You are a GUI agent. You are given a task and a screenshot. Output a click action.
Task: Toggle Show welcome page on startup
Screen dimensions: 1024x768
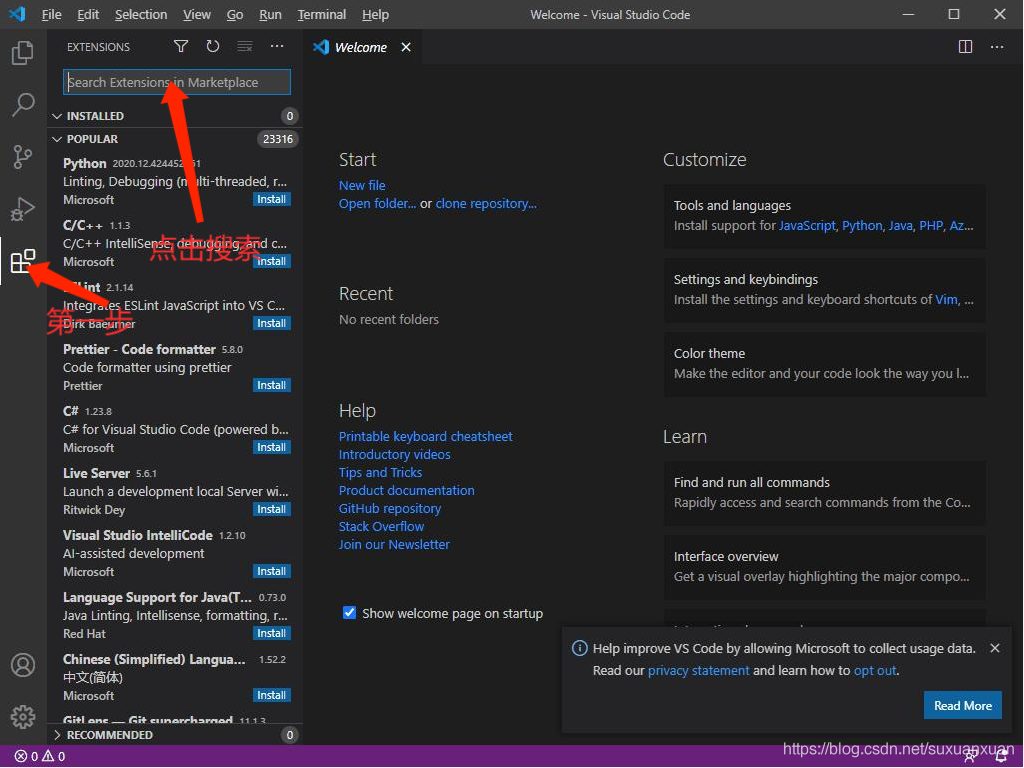coord(349,613)
